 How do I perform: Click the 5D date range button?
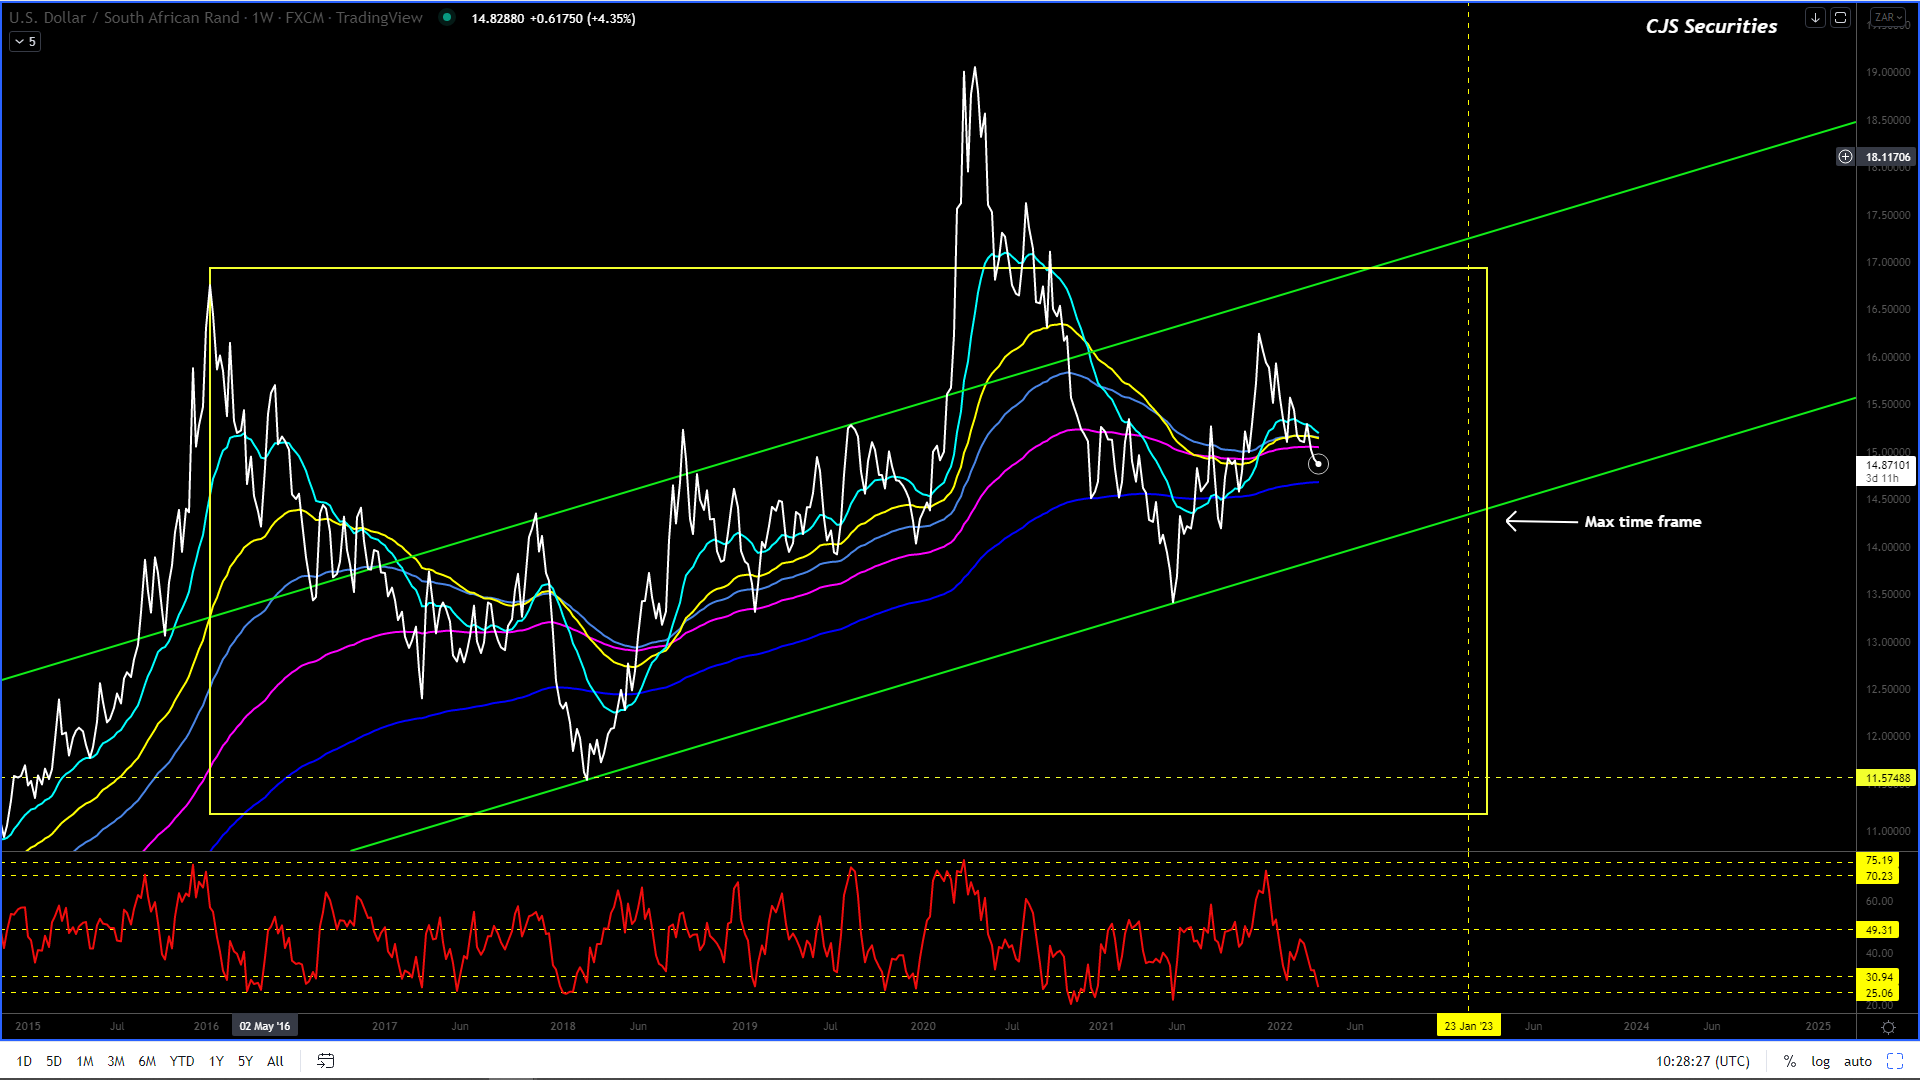click(54, 1061)
